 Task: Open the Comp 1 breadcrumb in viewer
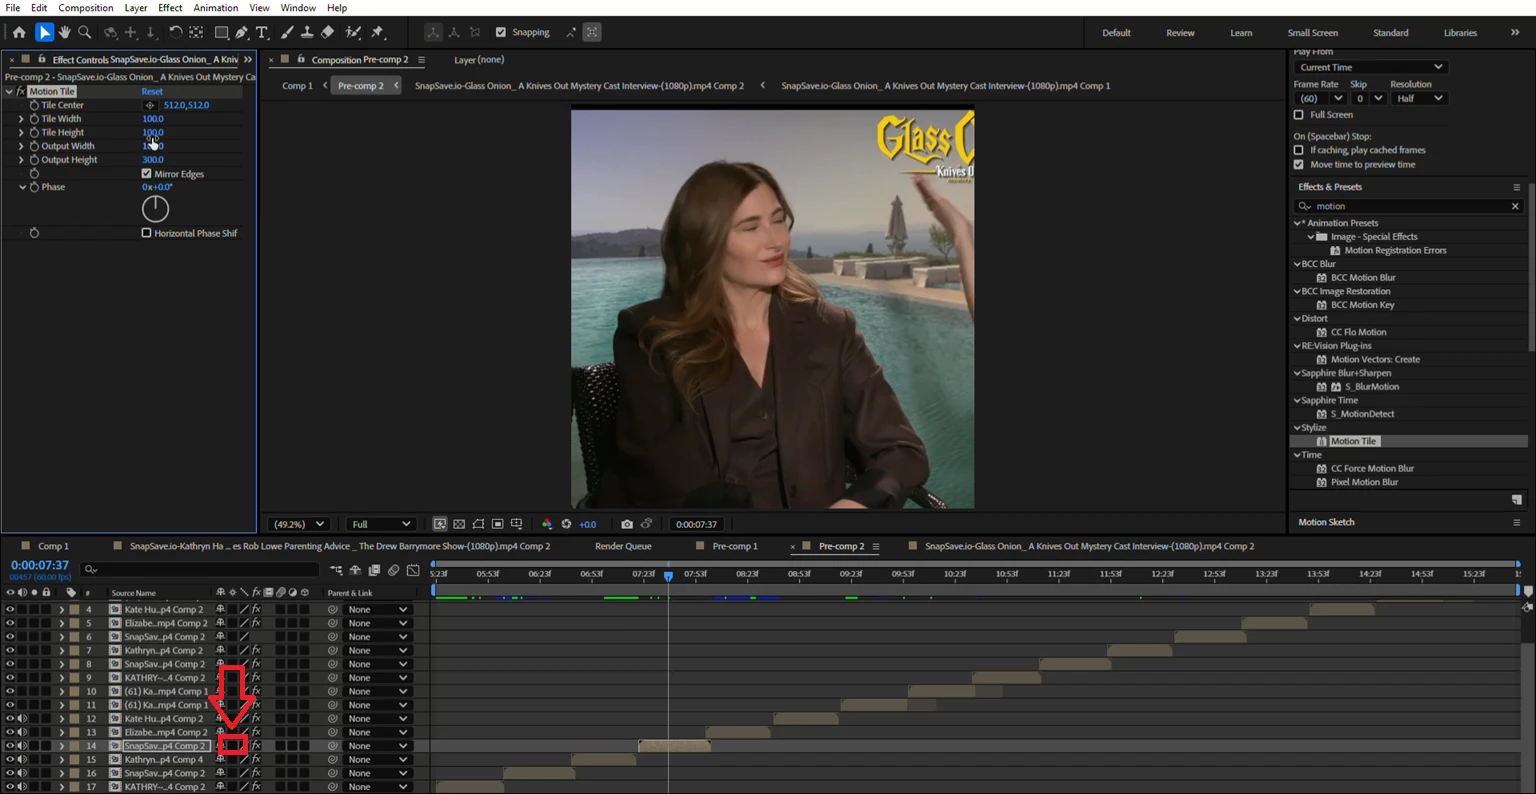point(297,86)
